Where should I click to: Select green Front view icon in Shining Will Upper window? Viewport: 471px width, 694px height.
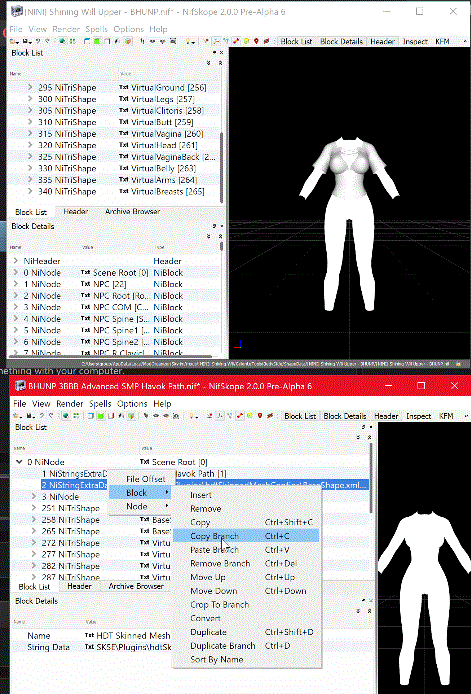coord(97,41)
